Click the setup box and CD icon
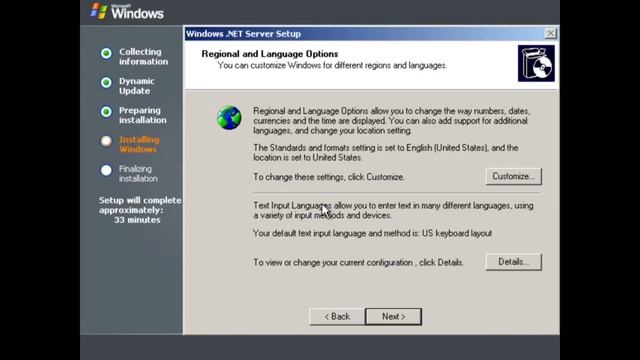Image resolution: width=640 pixels, height=360 pixels. pyautogui.click(x=536, y=63)
